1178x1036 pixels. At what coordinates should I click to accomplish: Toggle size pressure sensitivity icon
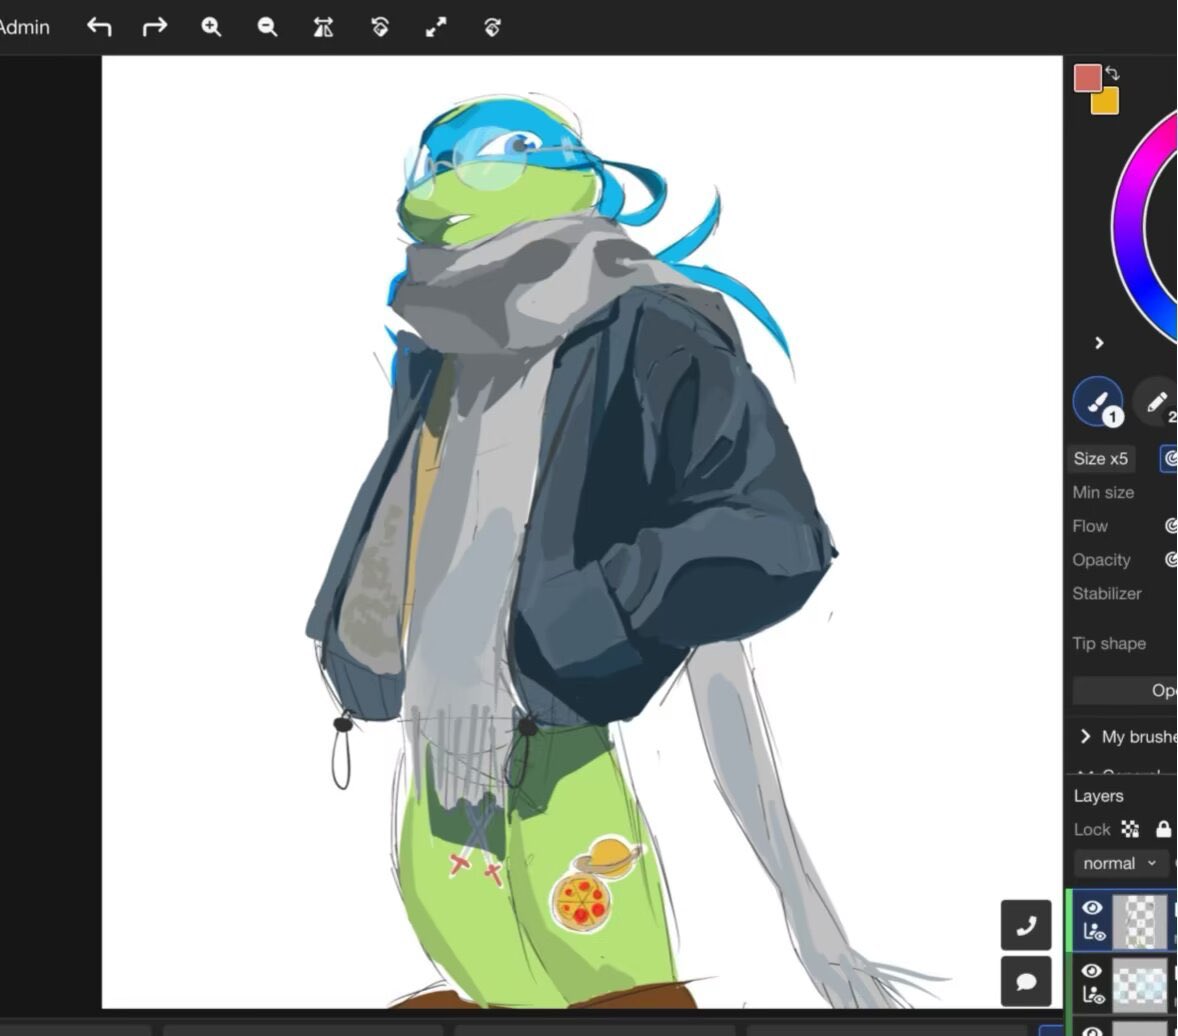[x=1170, y=458]
